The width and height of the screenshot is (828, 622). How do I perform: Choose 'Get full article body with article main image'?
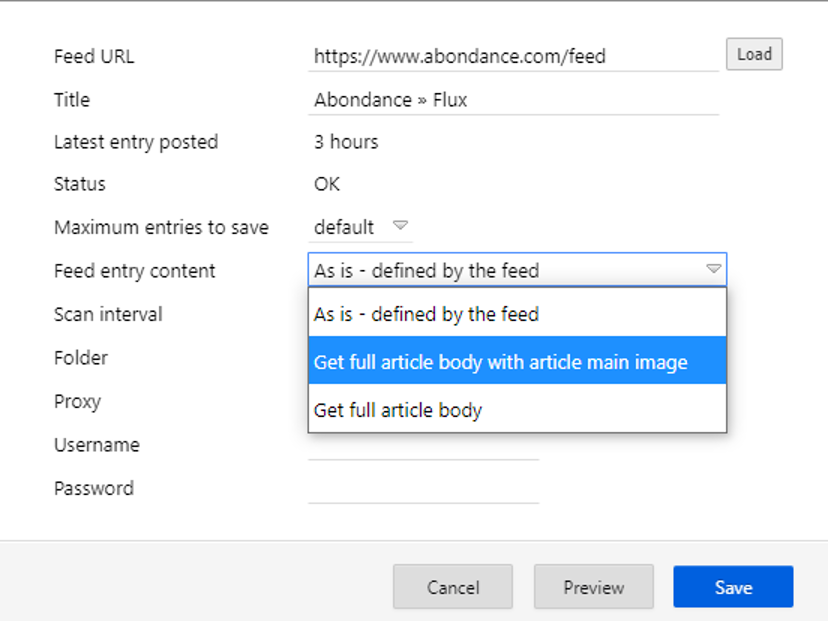518,362
